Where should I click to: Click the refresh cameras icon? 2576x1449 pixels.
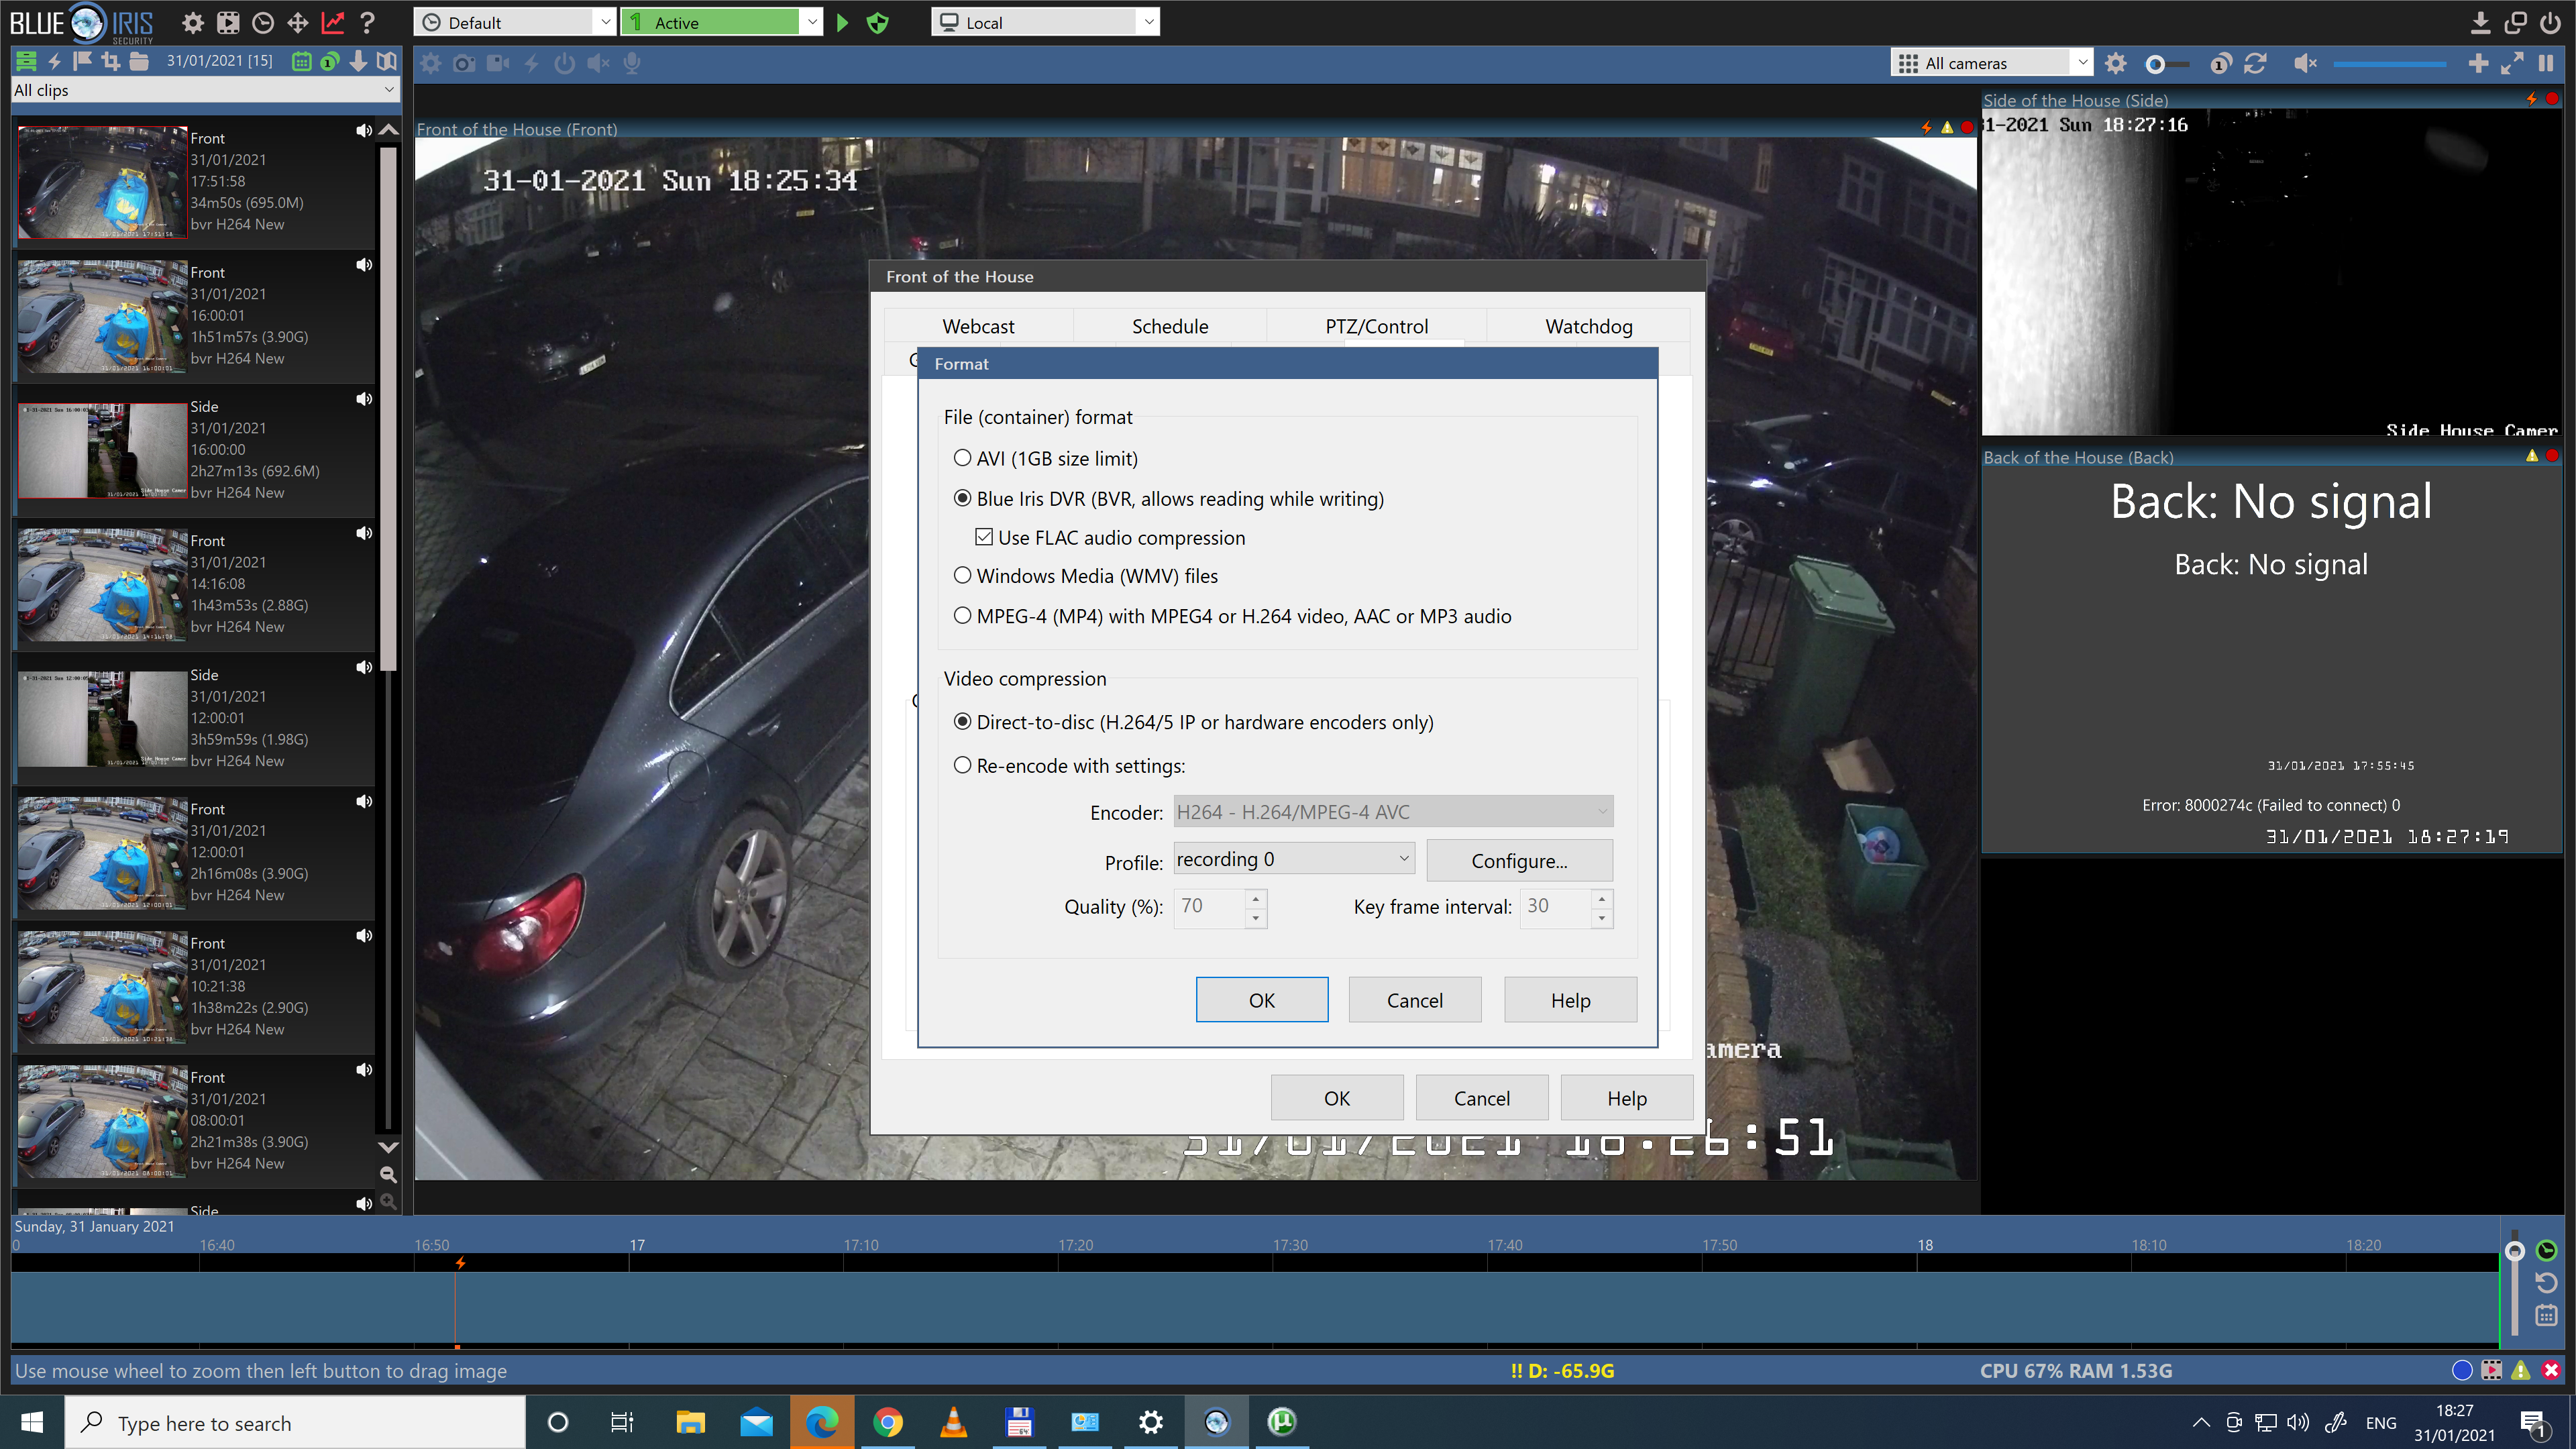pos(2255,63)
